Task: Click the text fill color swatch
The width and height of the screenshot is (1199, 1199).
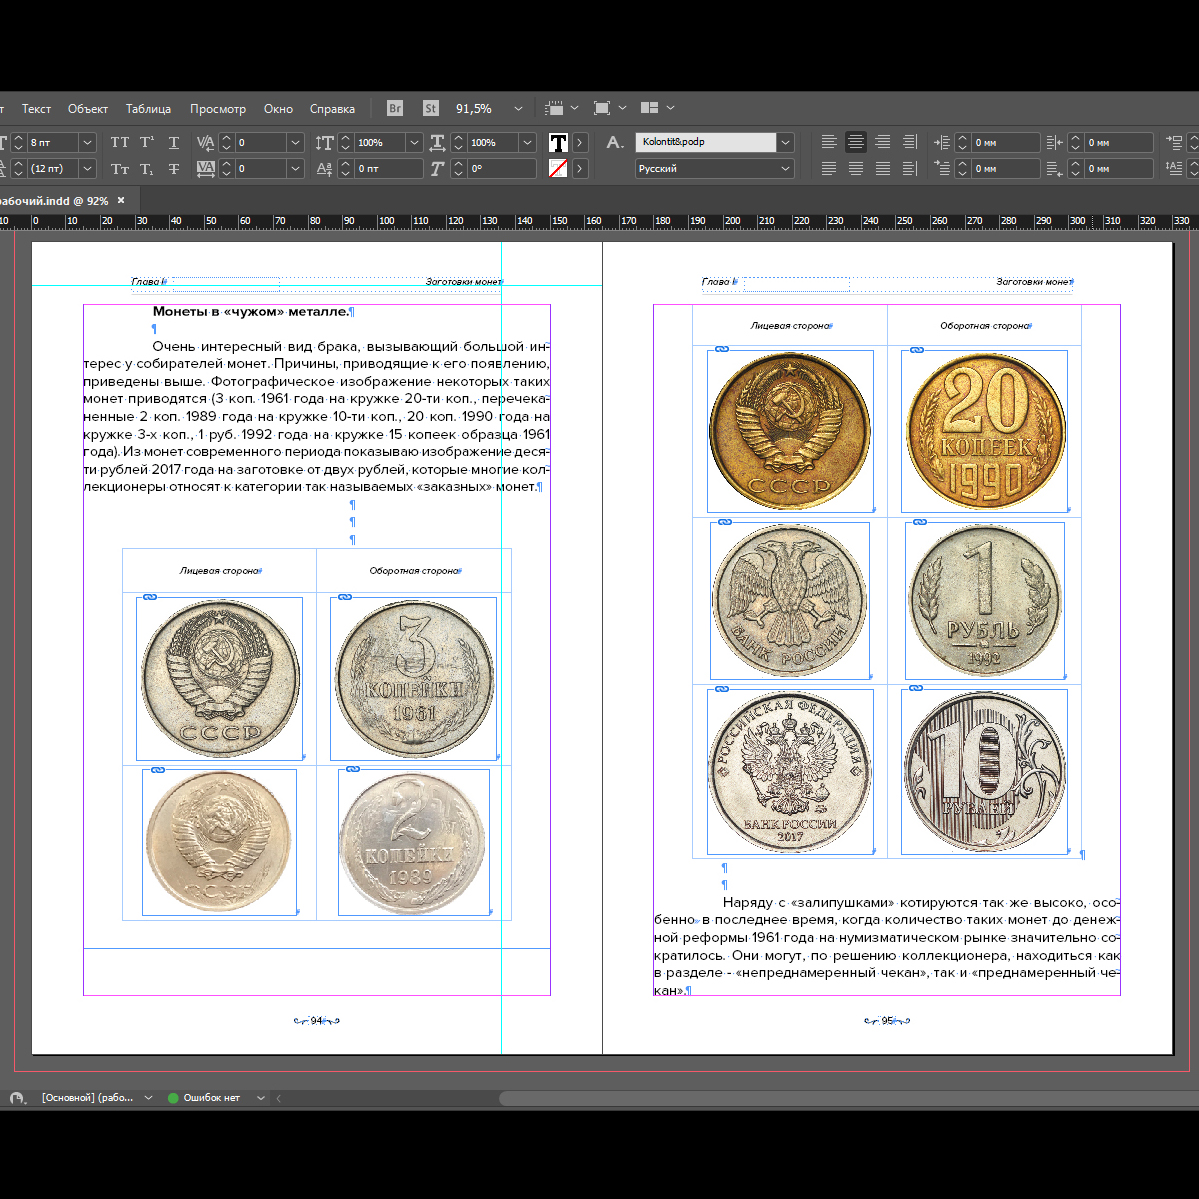Action: pos(558,142)
